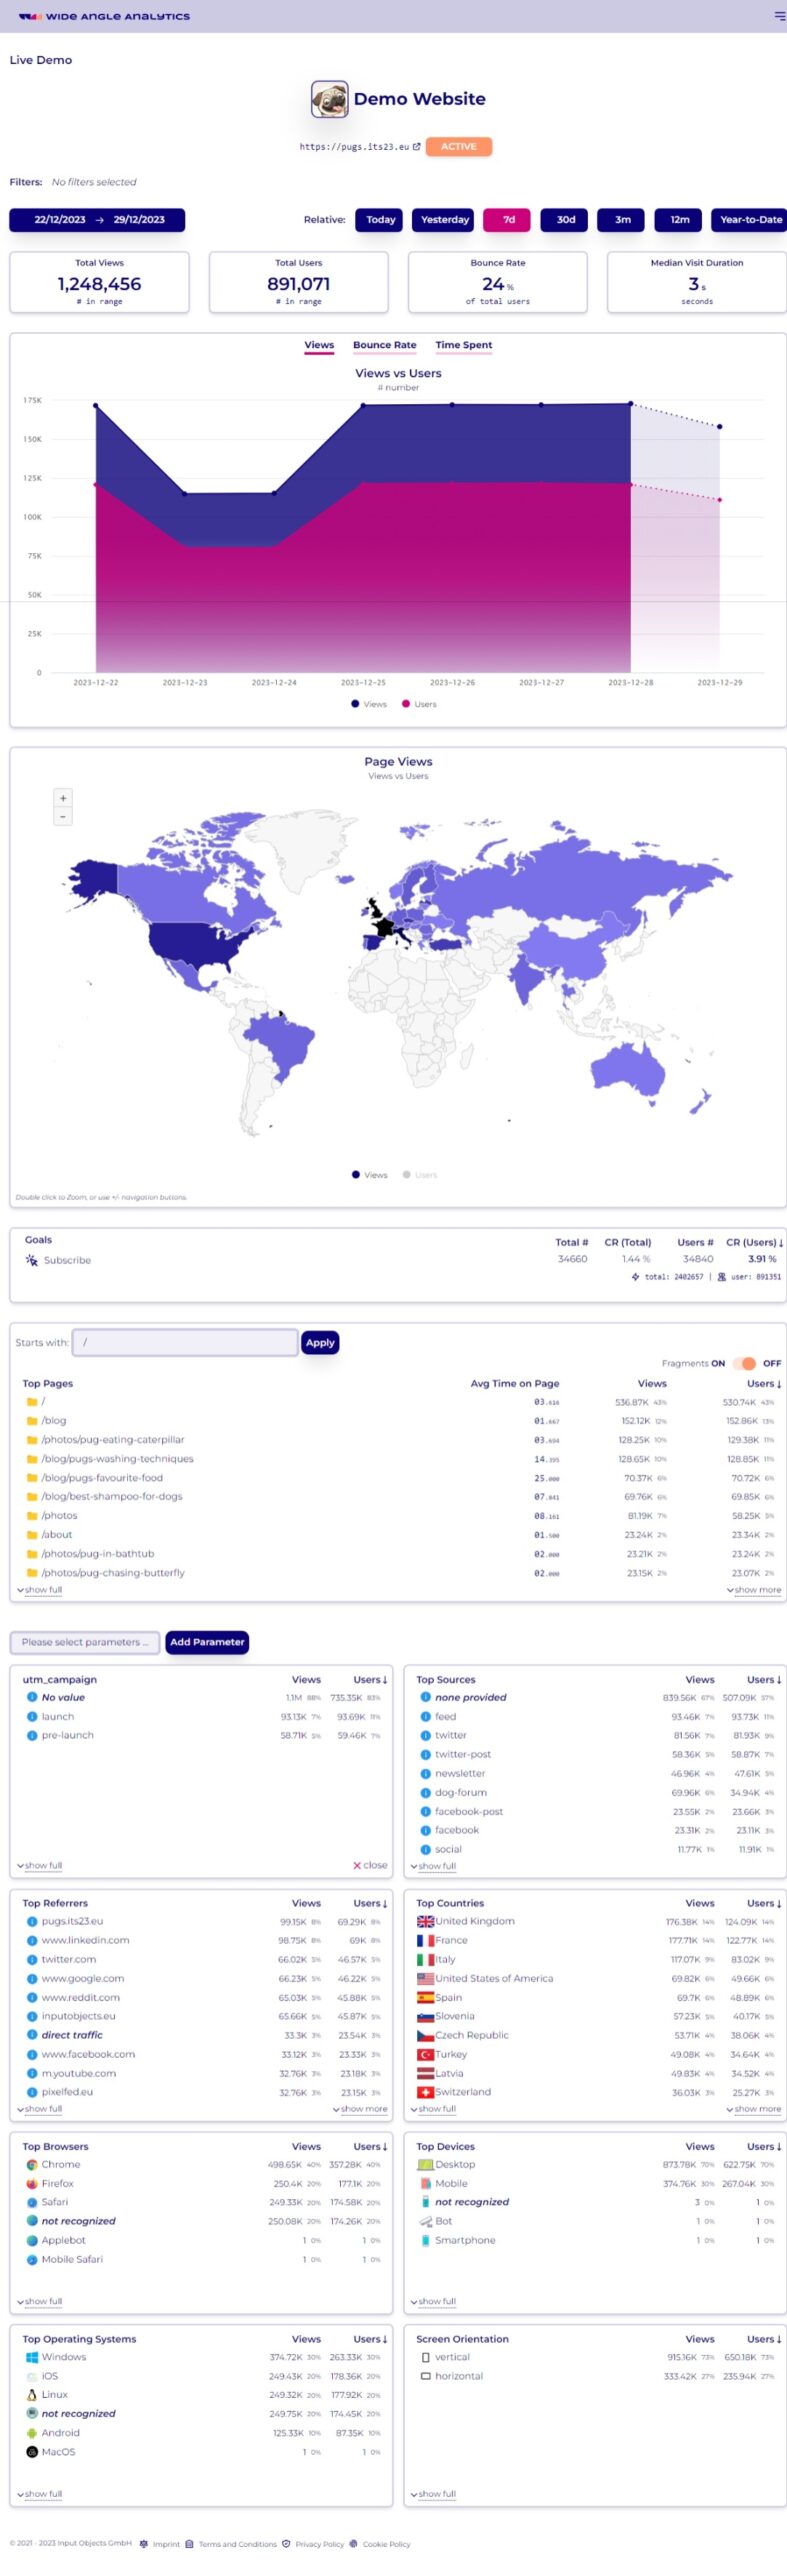Expand Top Browsers with show full
The image size is (787, 2560).
click(40, 2301)
